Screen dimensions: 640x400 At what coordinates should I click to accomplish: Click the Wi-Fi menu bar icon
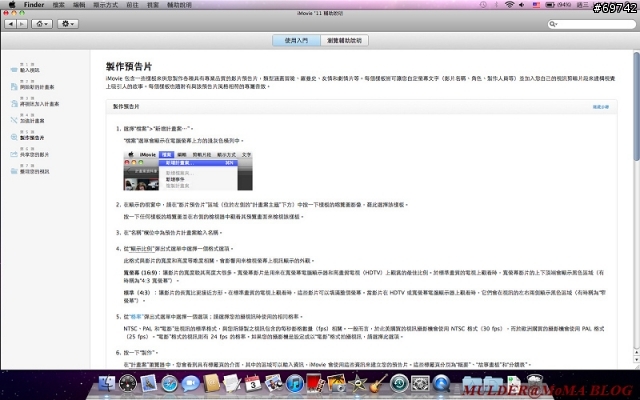click(509, 5)
